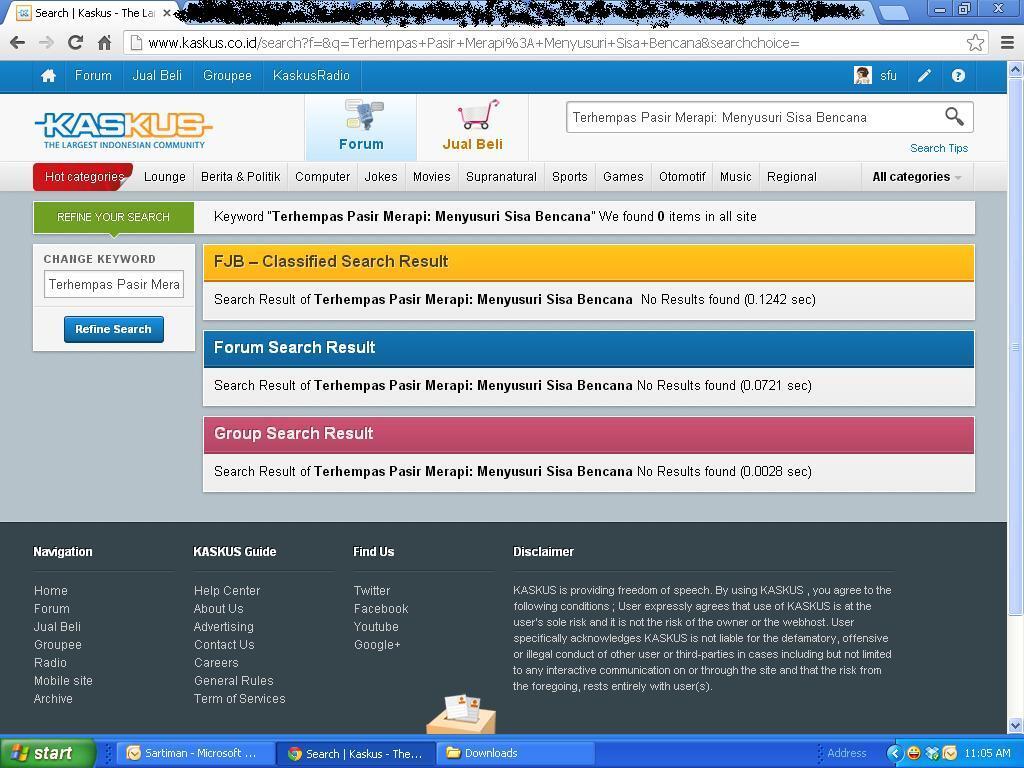
Task: Open Regional category
Action: 792,177
